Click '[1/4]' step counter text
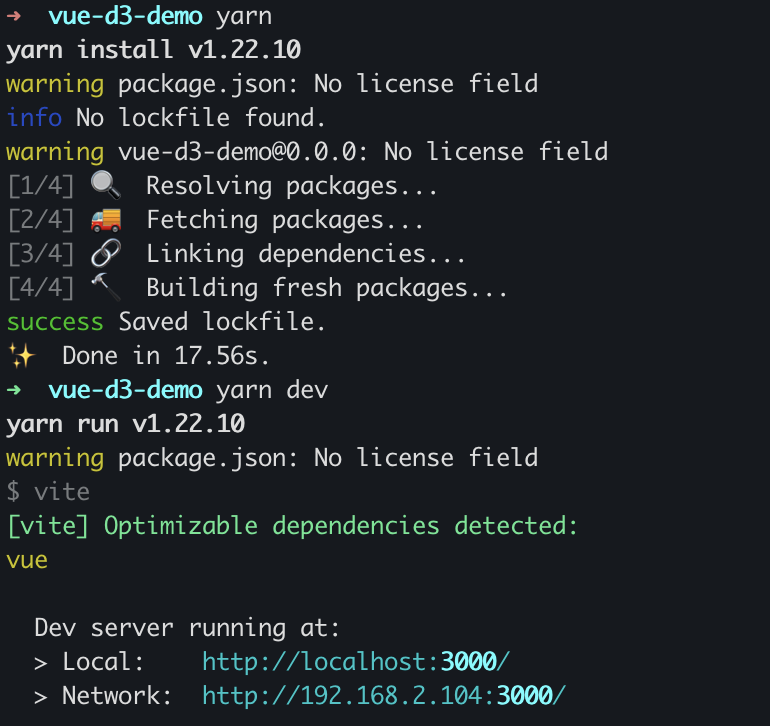Image resolution: width=770 pixels, height=726 pixels. pos(41,186)
